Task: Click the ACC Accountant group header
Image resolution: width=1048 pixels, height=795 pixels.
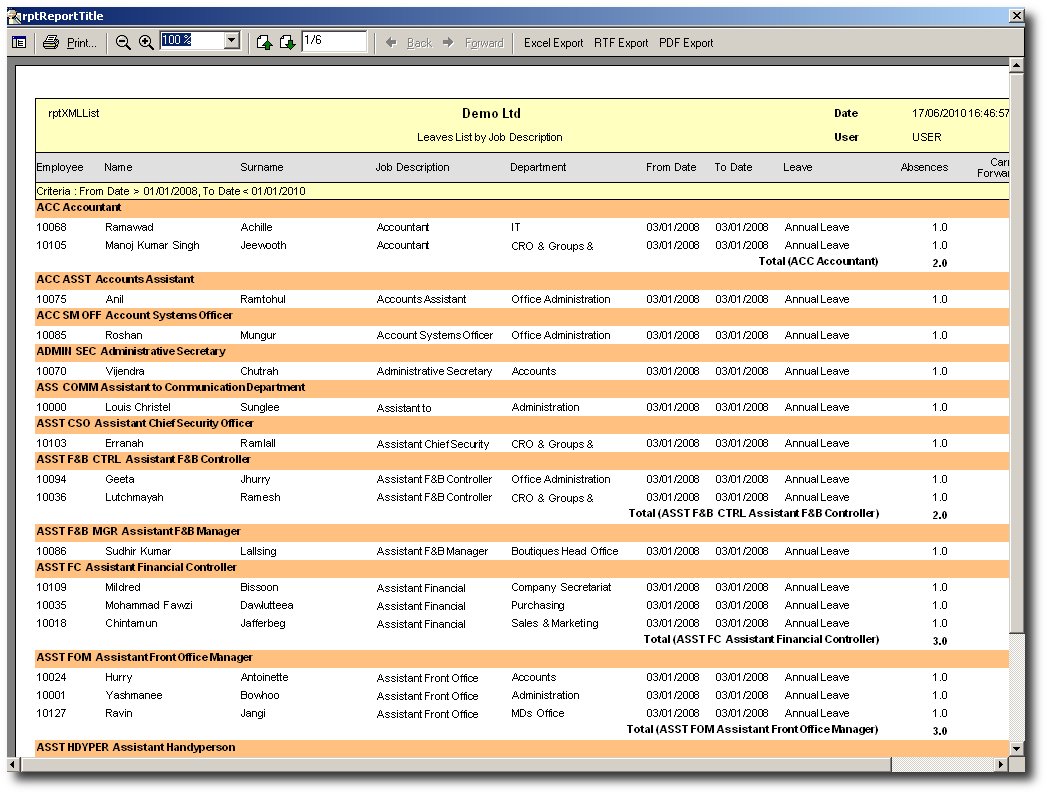Action: click(x=79, y=208)
